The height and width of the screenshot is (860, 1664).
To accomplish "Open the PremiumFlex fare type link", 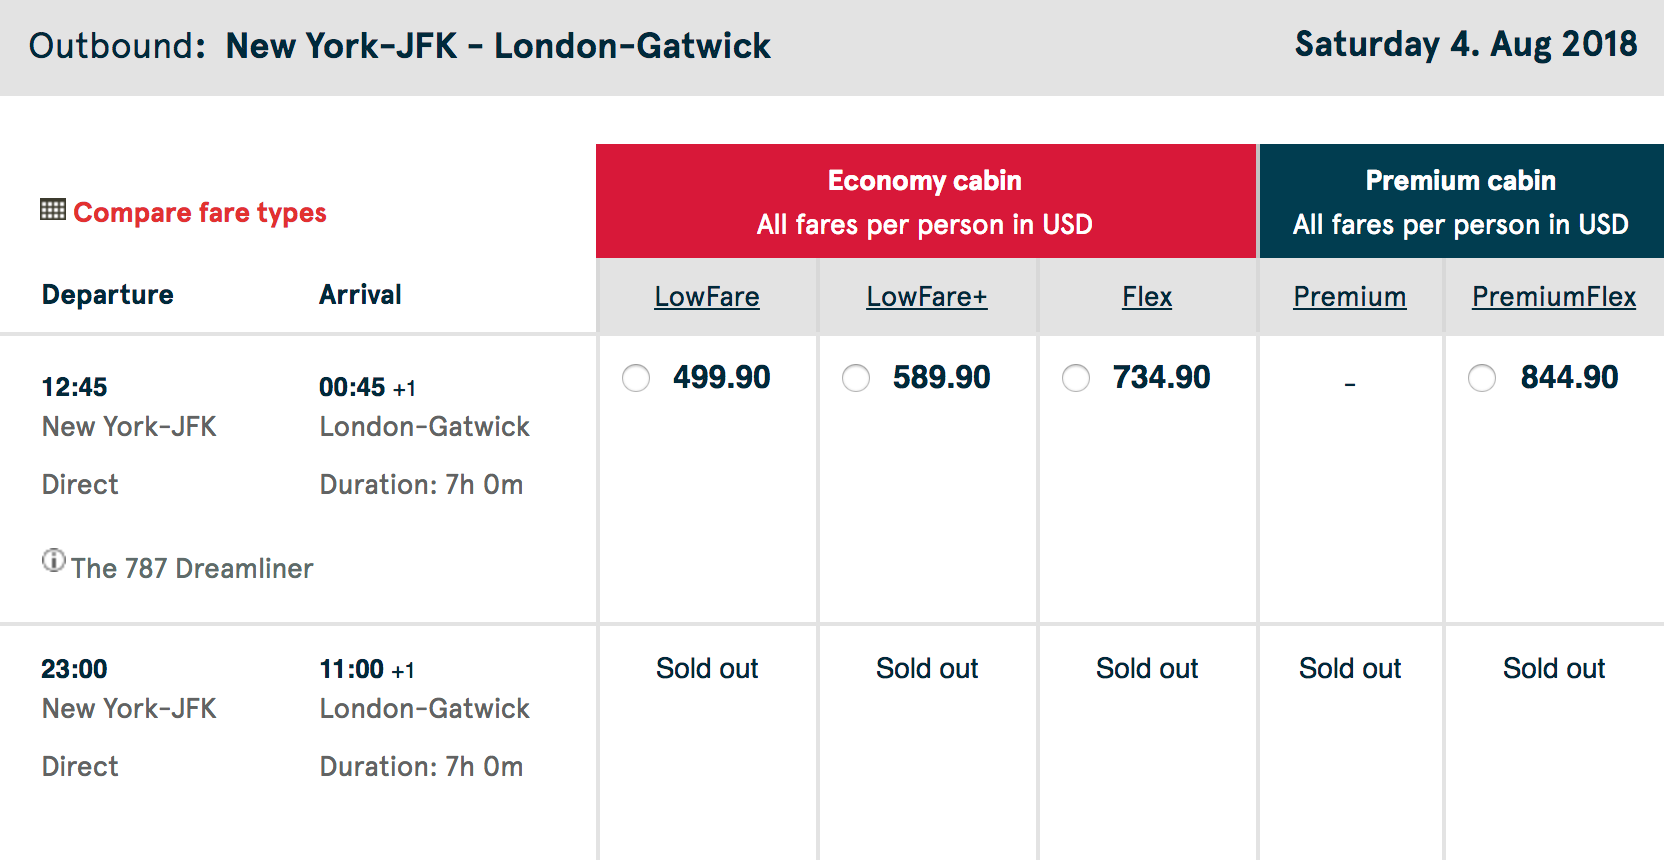I will (1554, 297).
